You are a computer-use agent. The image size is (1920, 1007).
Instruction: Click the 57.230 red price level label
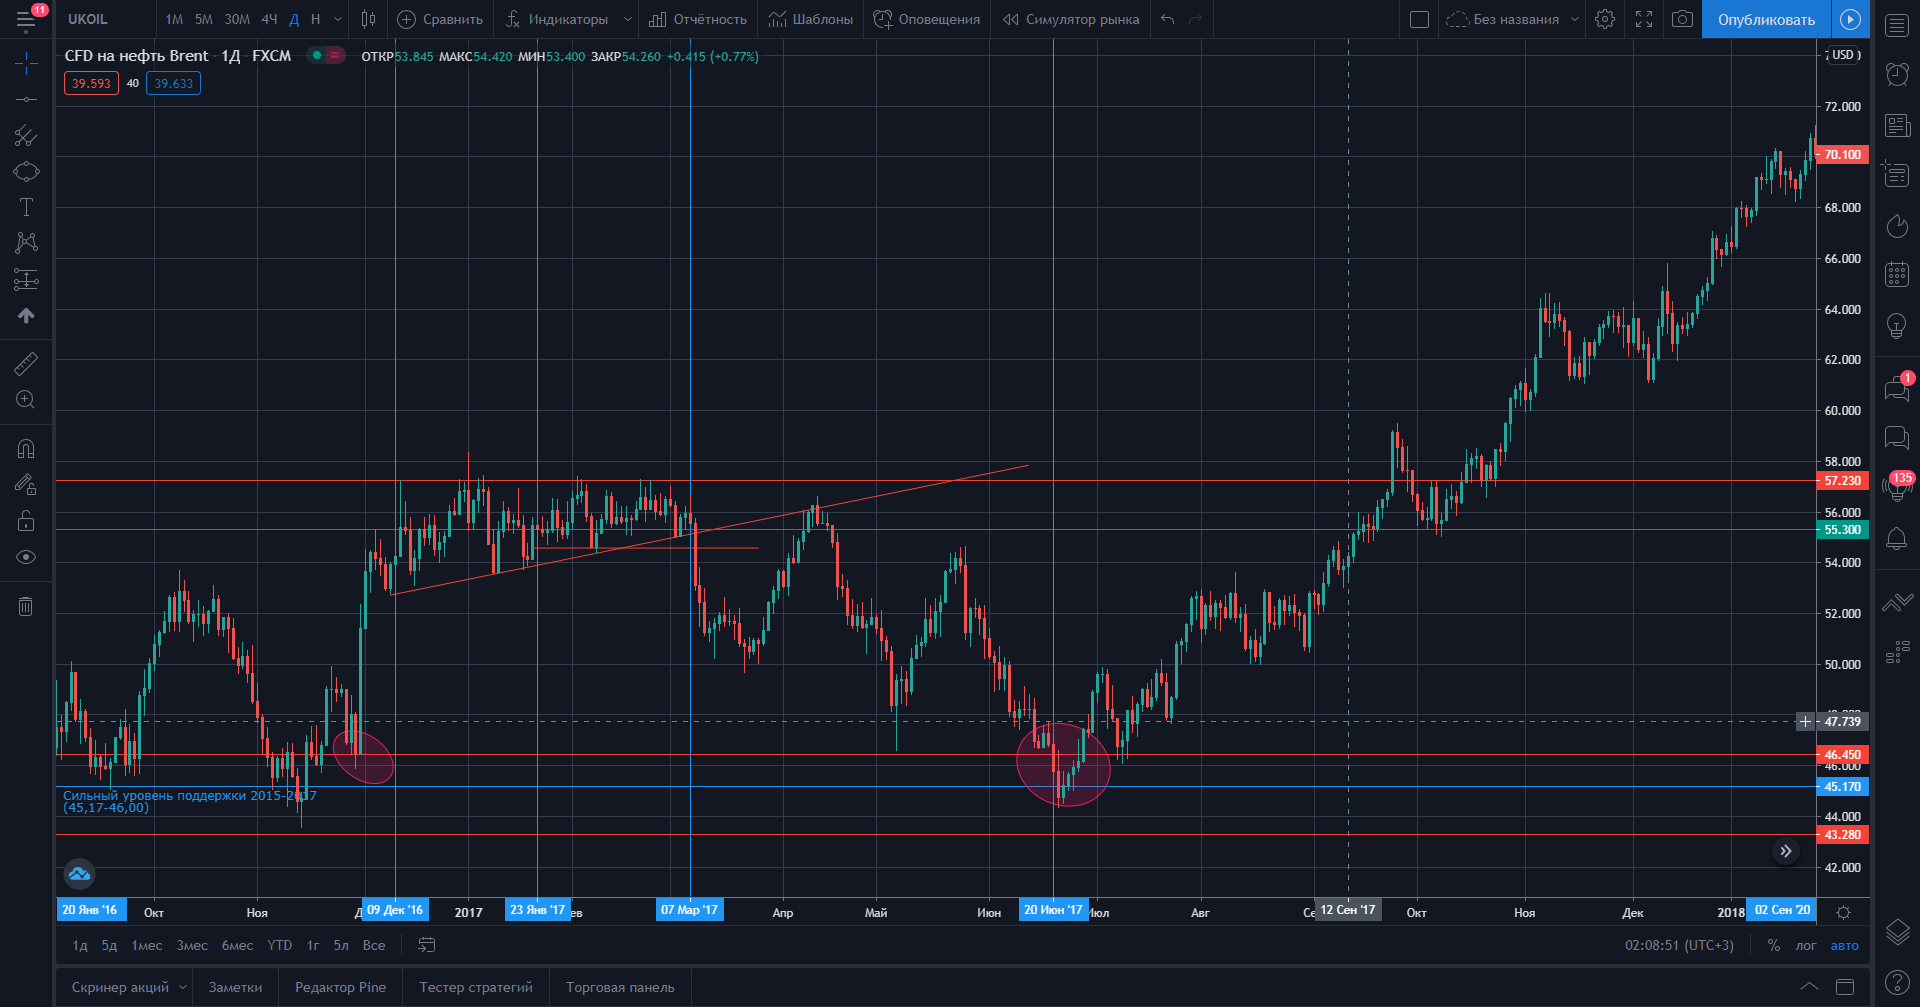pyautogui.click(x=1842, y=481)
